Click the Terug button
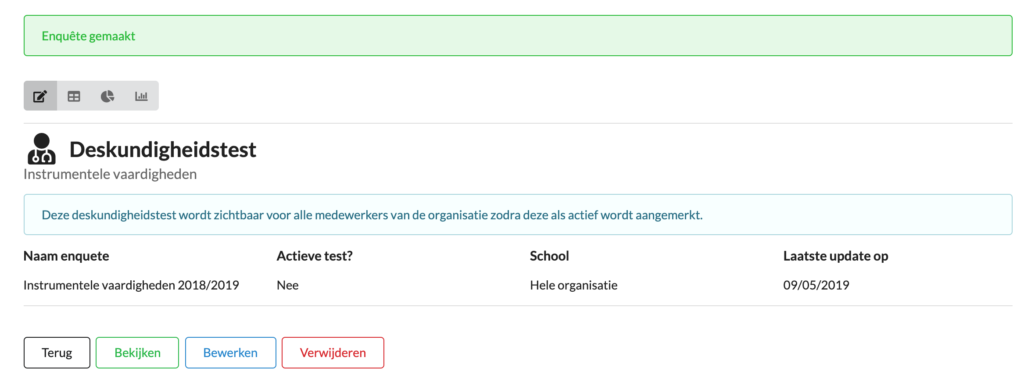 [57, 353]
